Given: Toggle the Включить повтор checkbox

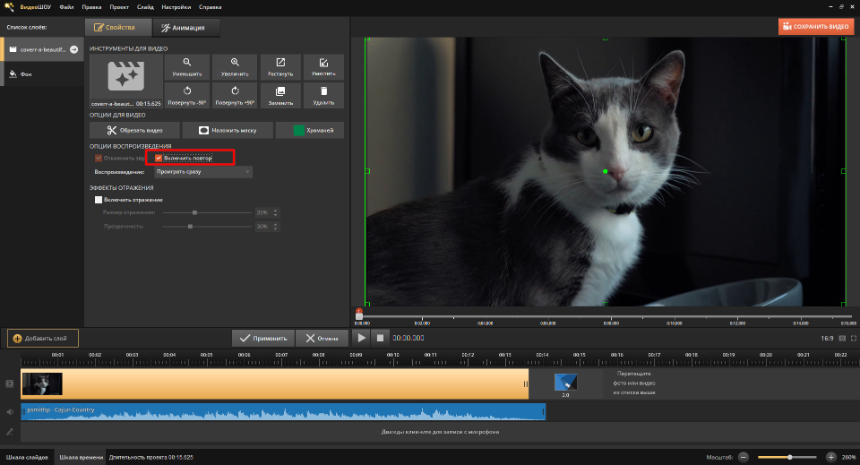Looking at the screenshot, I should tap(158, 157).
